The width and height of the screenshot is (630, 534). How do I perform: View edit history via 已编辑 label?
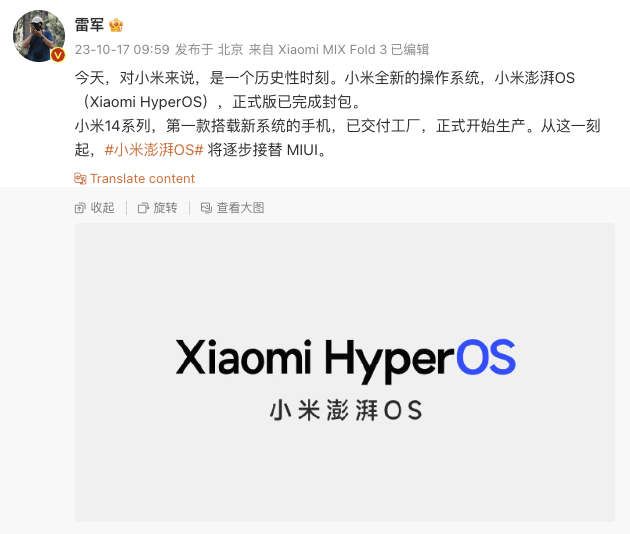409,49
